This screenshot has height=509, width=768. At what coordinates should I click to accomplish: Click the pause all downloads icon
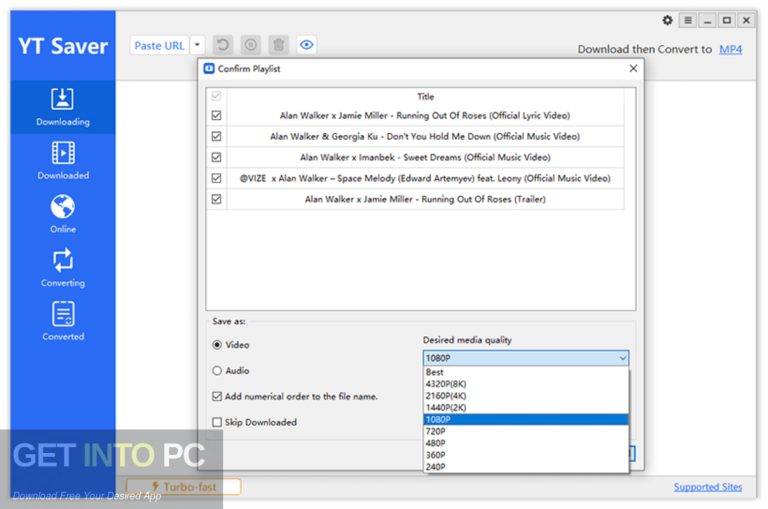click(x=251, y=45)
